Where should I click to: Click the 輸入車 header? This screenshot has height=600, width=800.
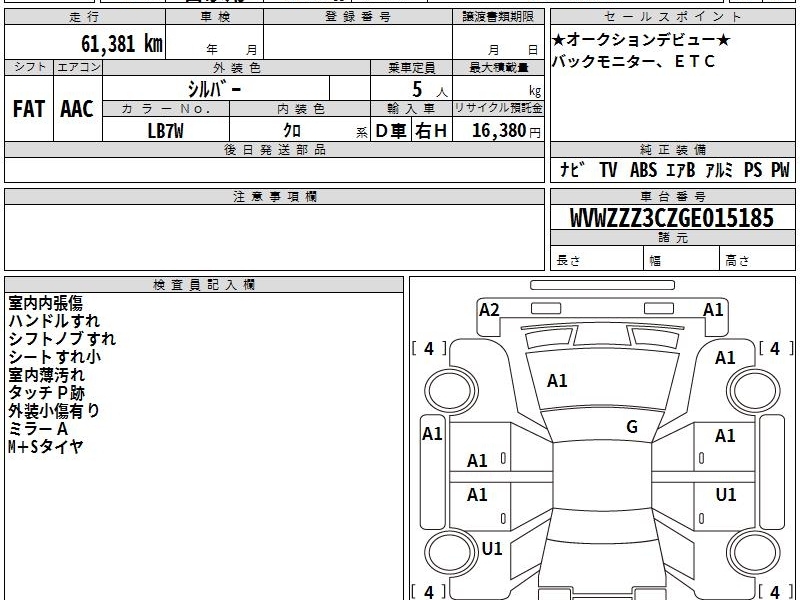pyautogui.click(x=411, y=109)
